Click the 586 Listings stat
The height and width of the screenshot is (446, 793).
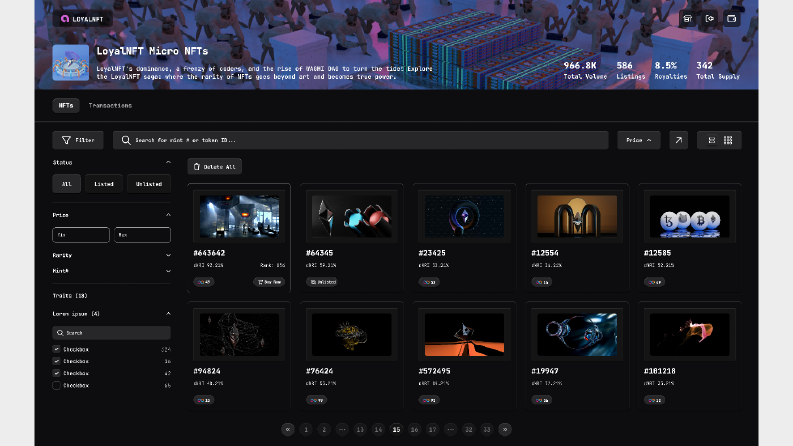tap(630, 70)
